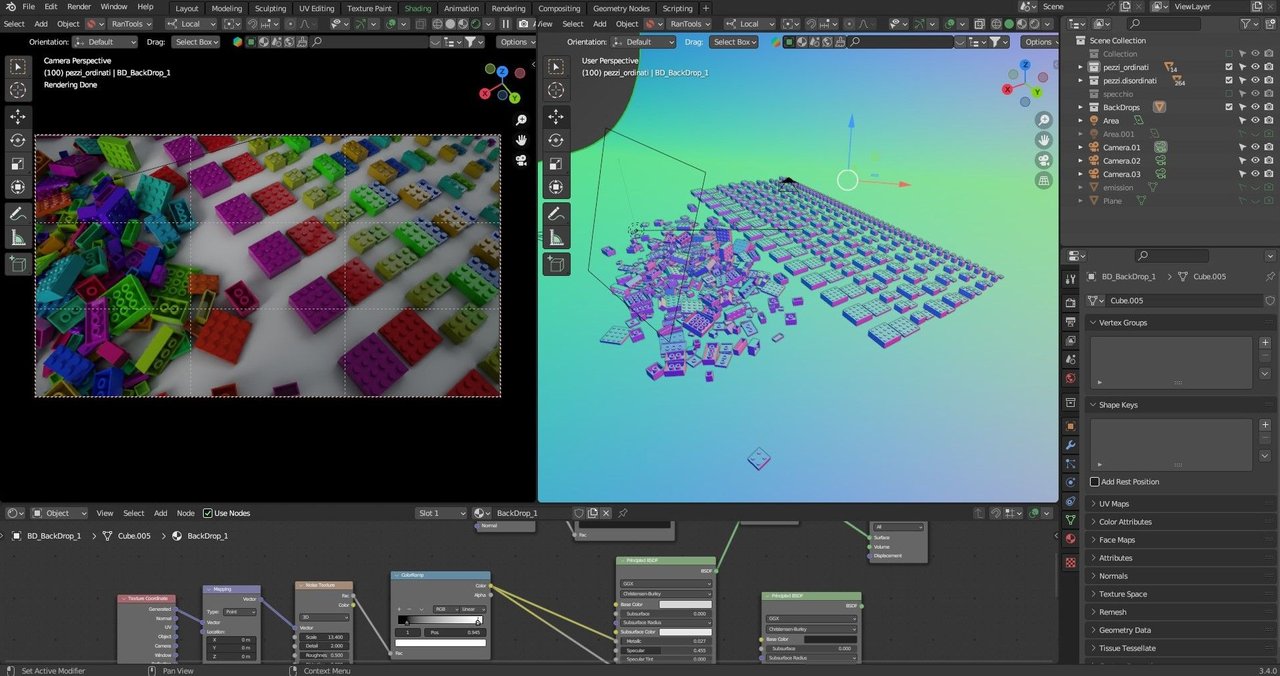Select the Transform tool in right viewport
This screenshot has height=676, width=1280.
click(556, 187)
